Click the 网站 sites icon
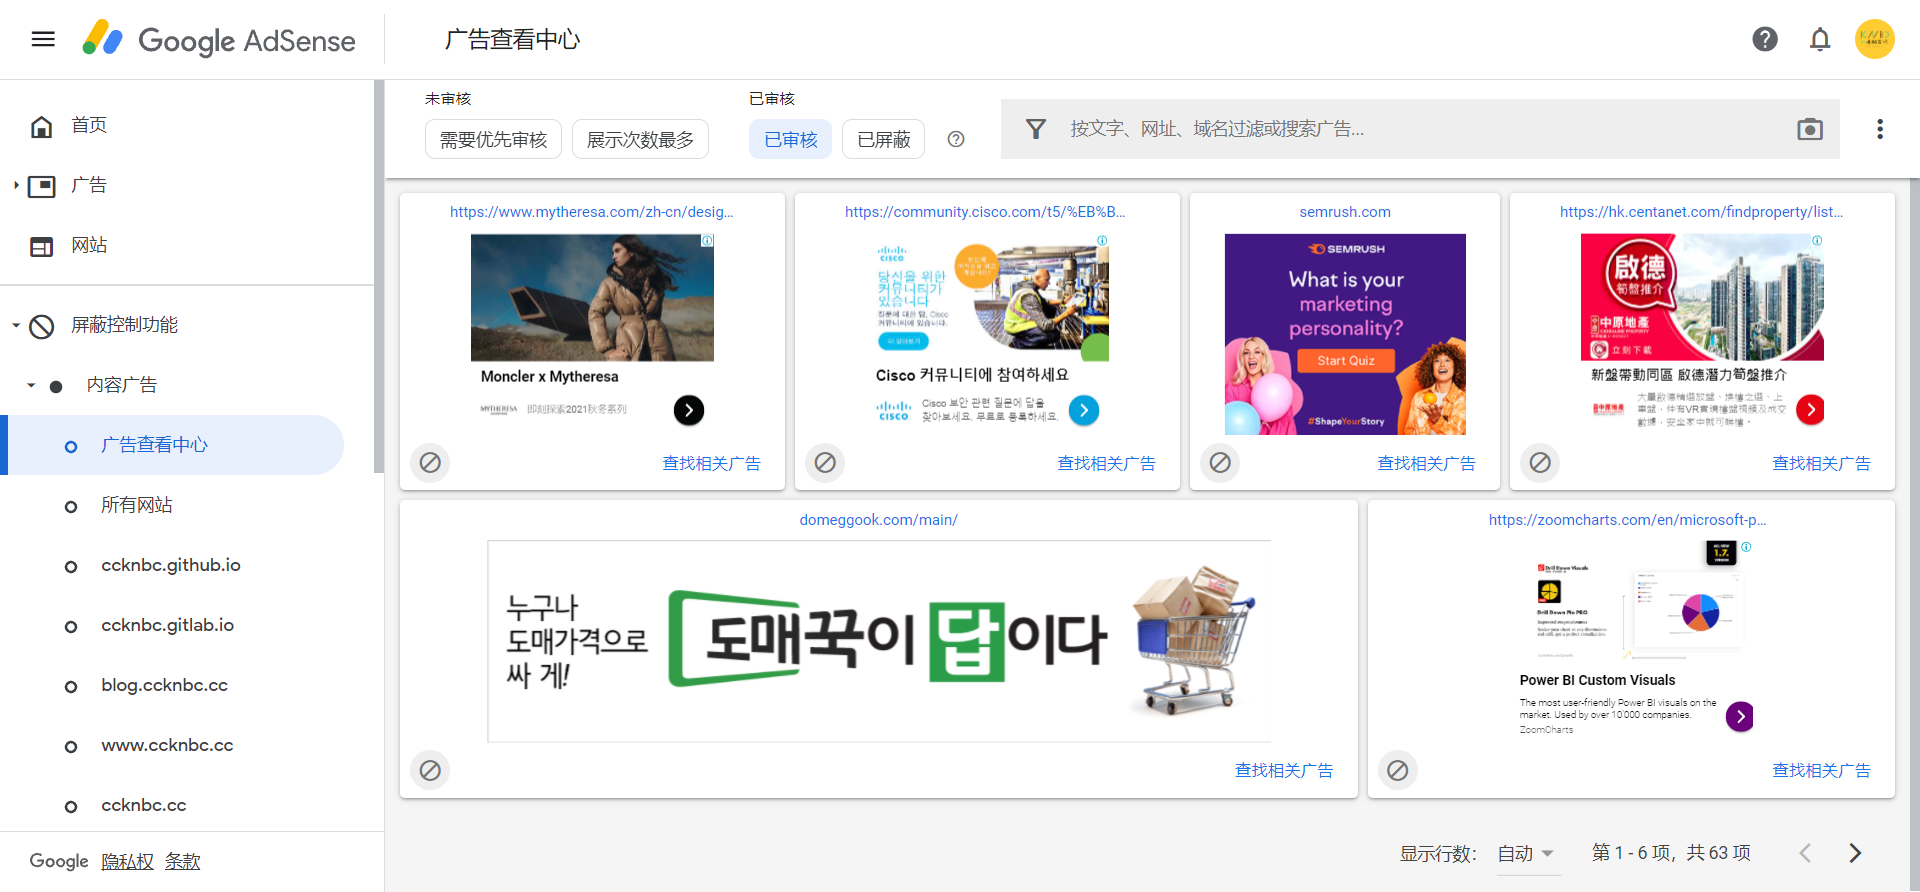Screen dimensions: 1920x892 [41, 246]
